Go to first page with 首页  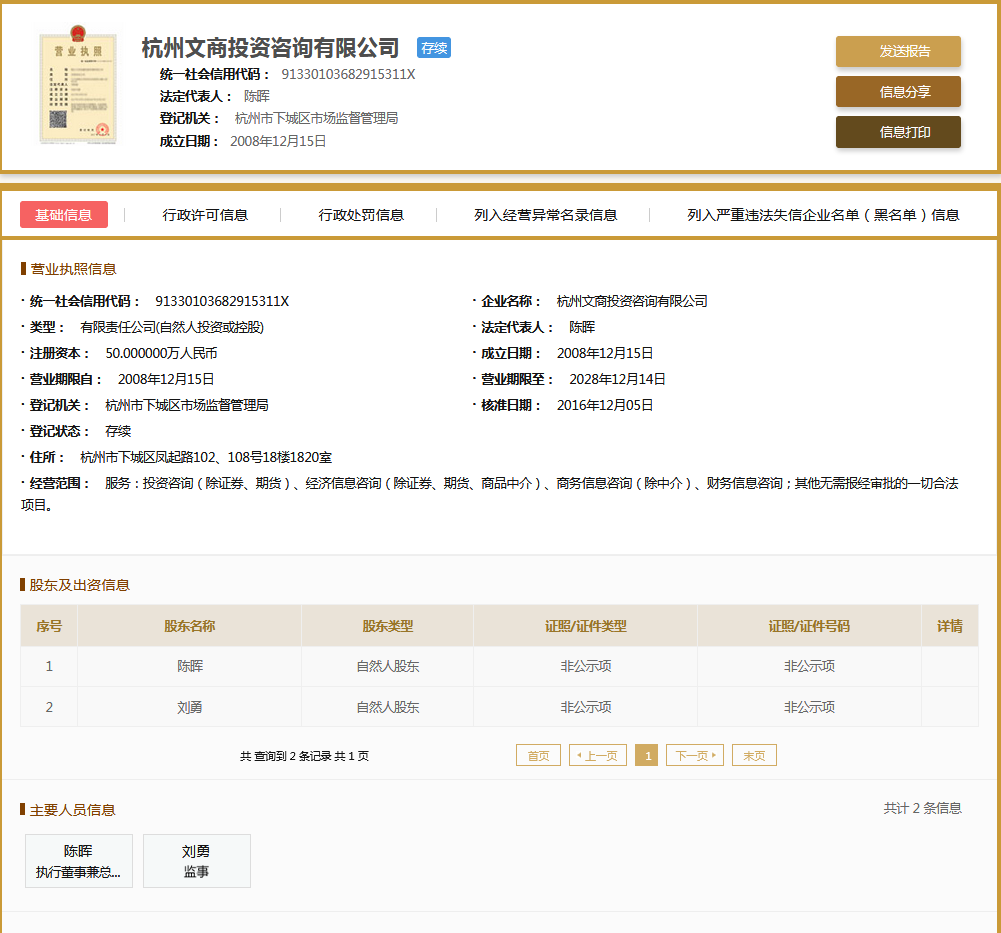click(x=538, y=756)
